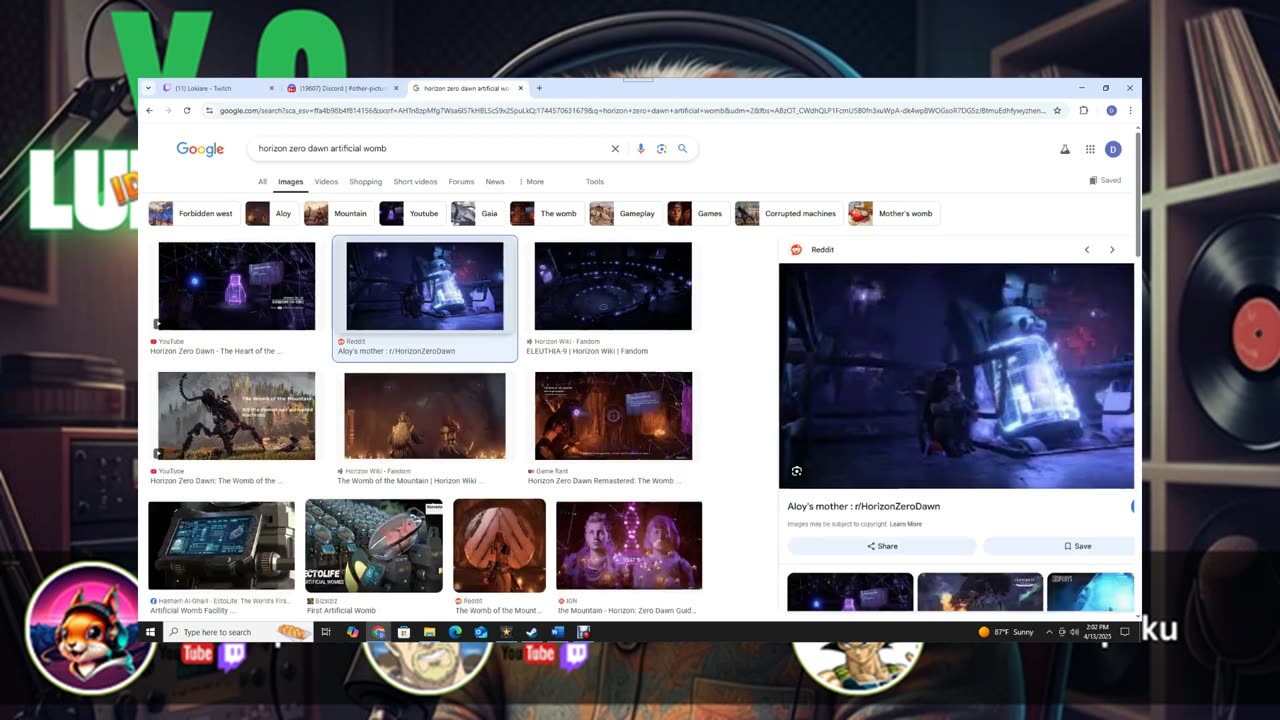Open Chrome from the taskbar
Viewport: 1280px width, 720px height.
click(378, 632)
